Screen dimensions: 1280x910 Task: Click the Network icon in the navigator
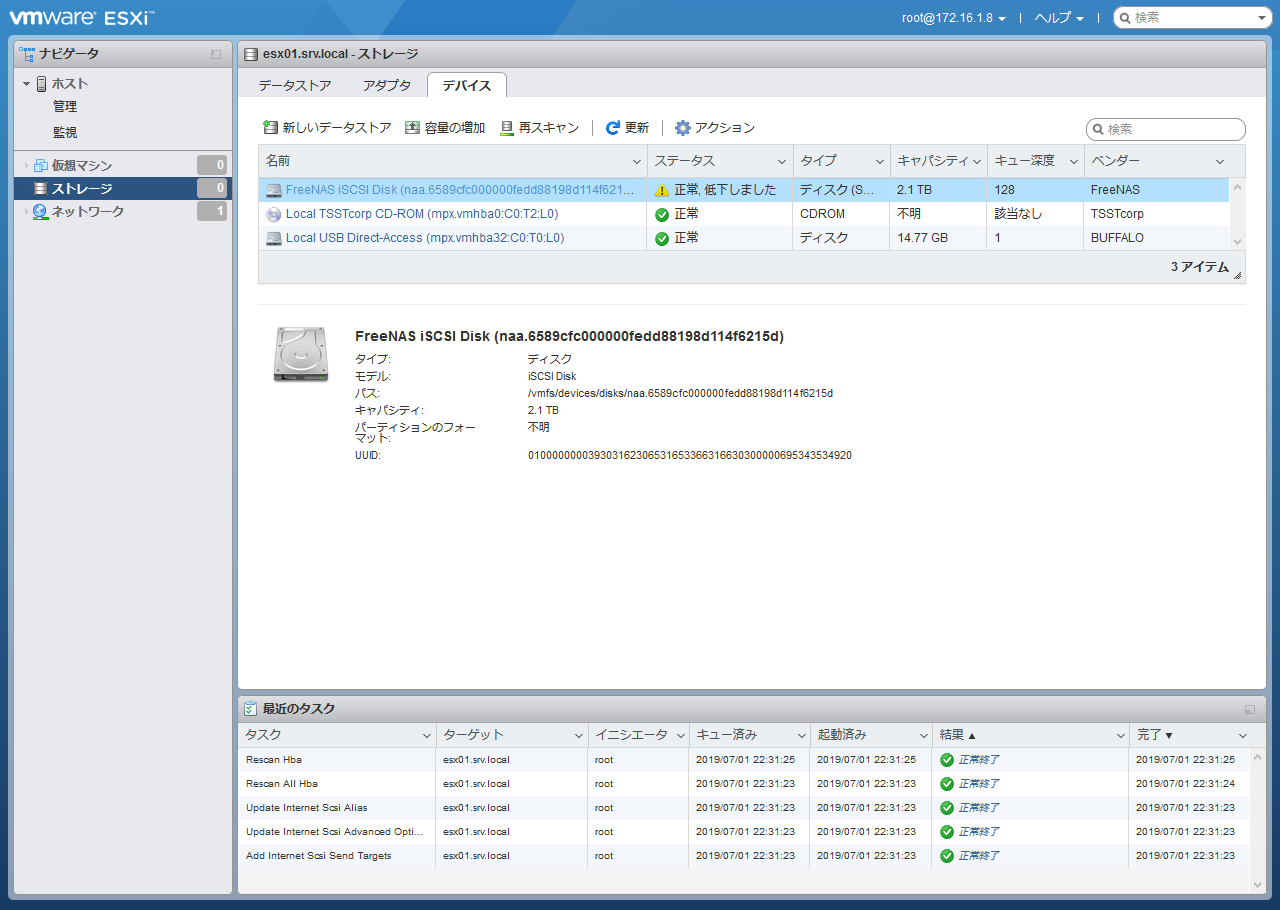40,212
